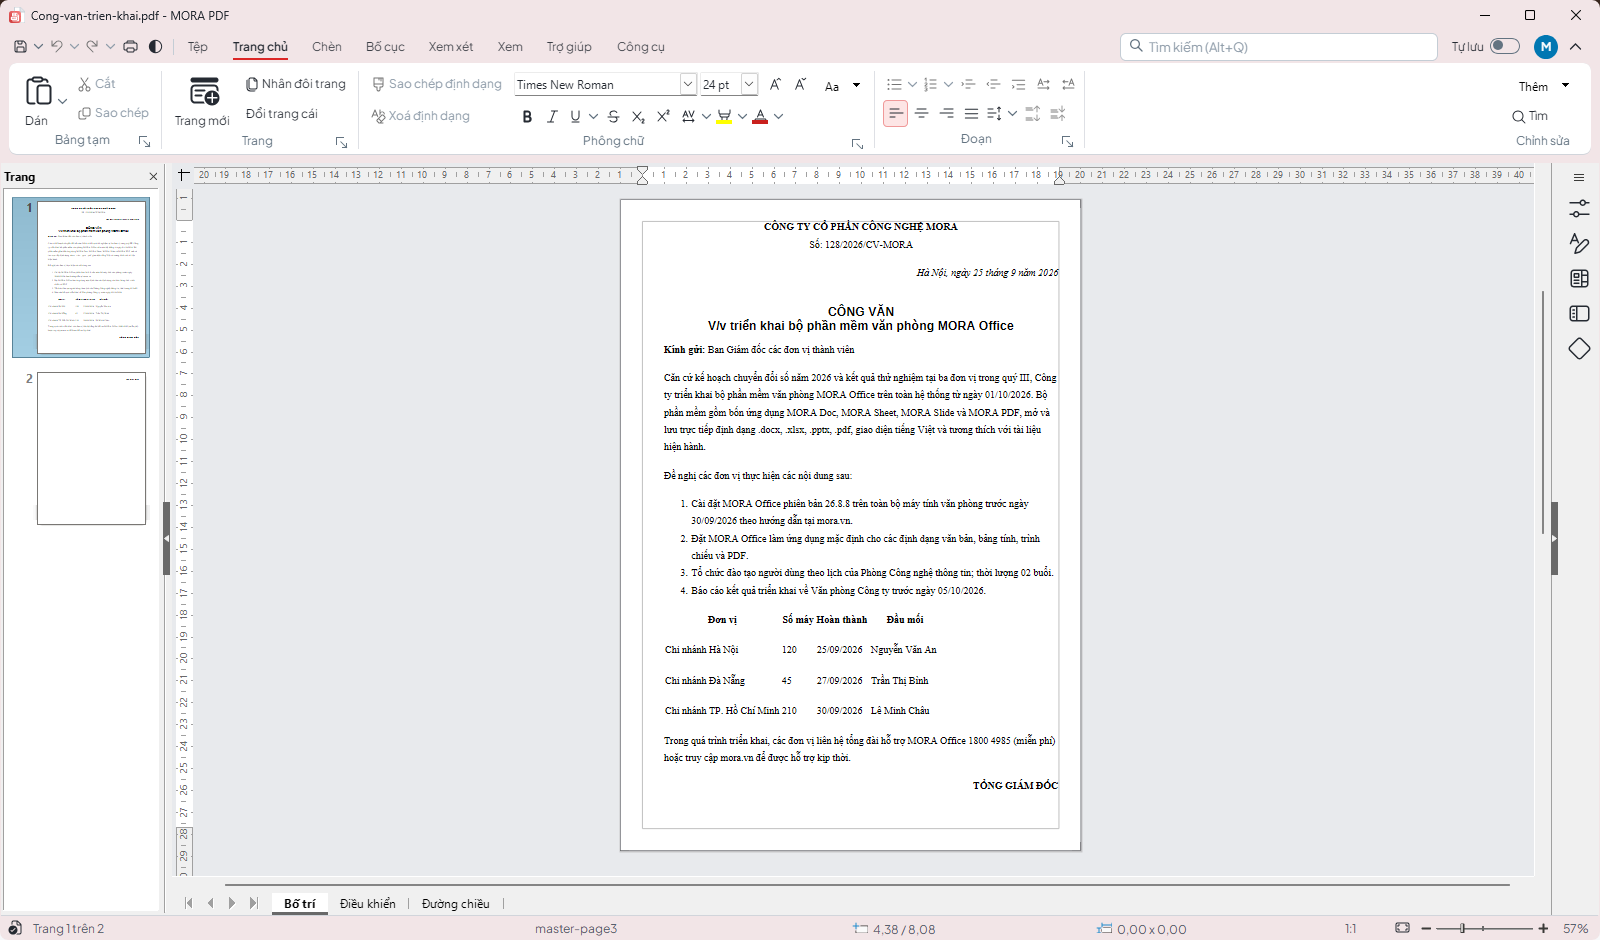
Task: Apply subscript formatting
Action: click(x=638, y=117)
